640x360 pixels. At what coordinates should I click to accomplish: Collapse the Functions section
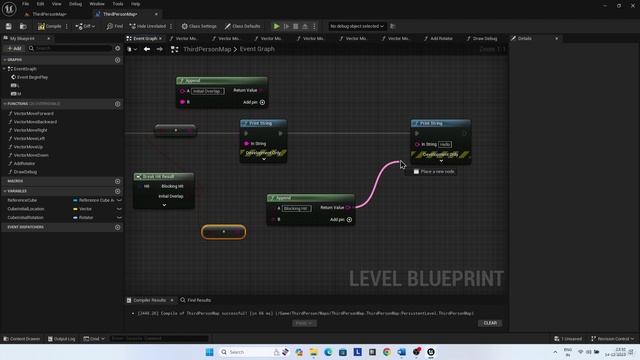[x=5, y=104]
